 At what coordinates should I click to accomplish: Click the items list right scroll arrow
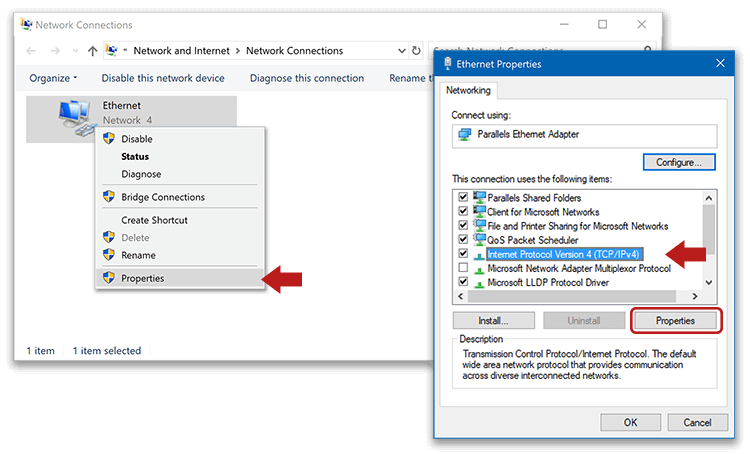pyautogui.click(x=695, y=297)
